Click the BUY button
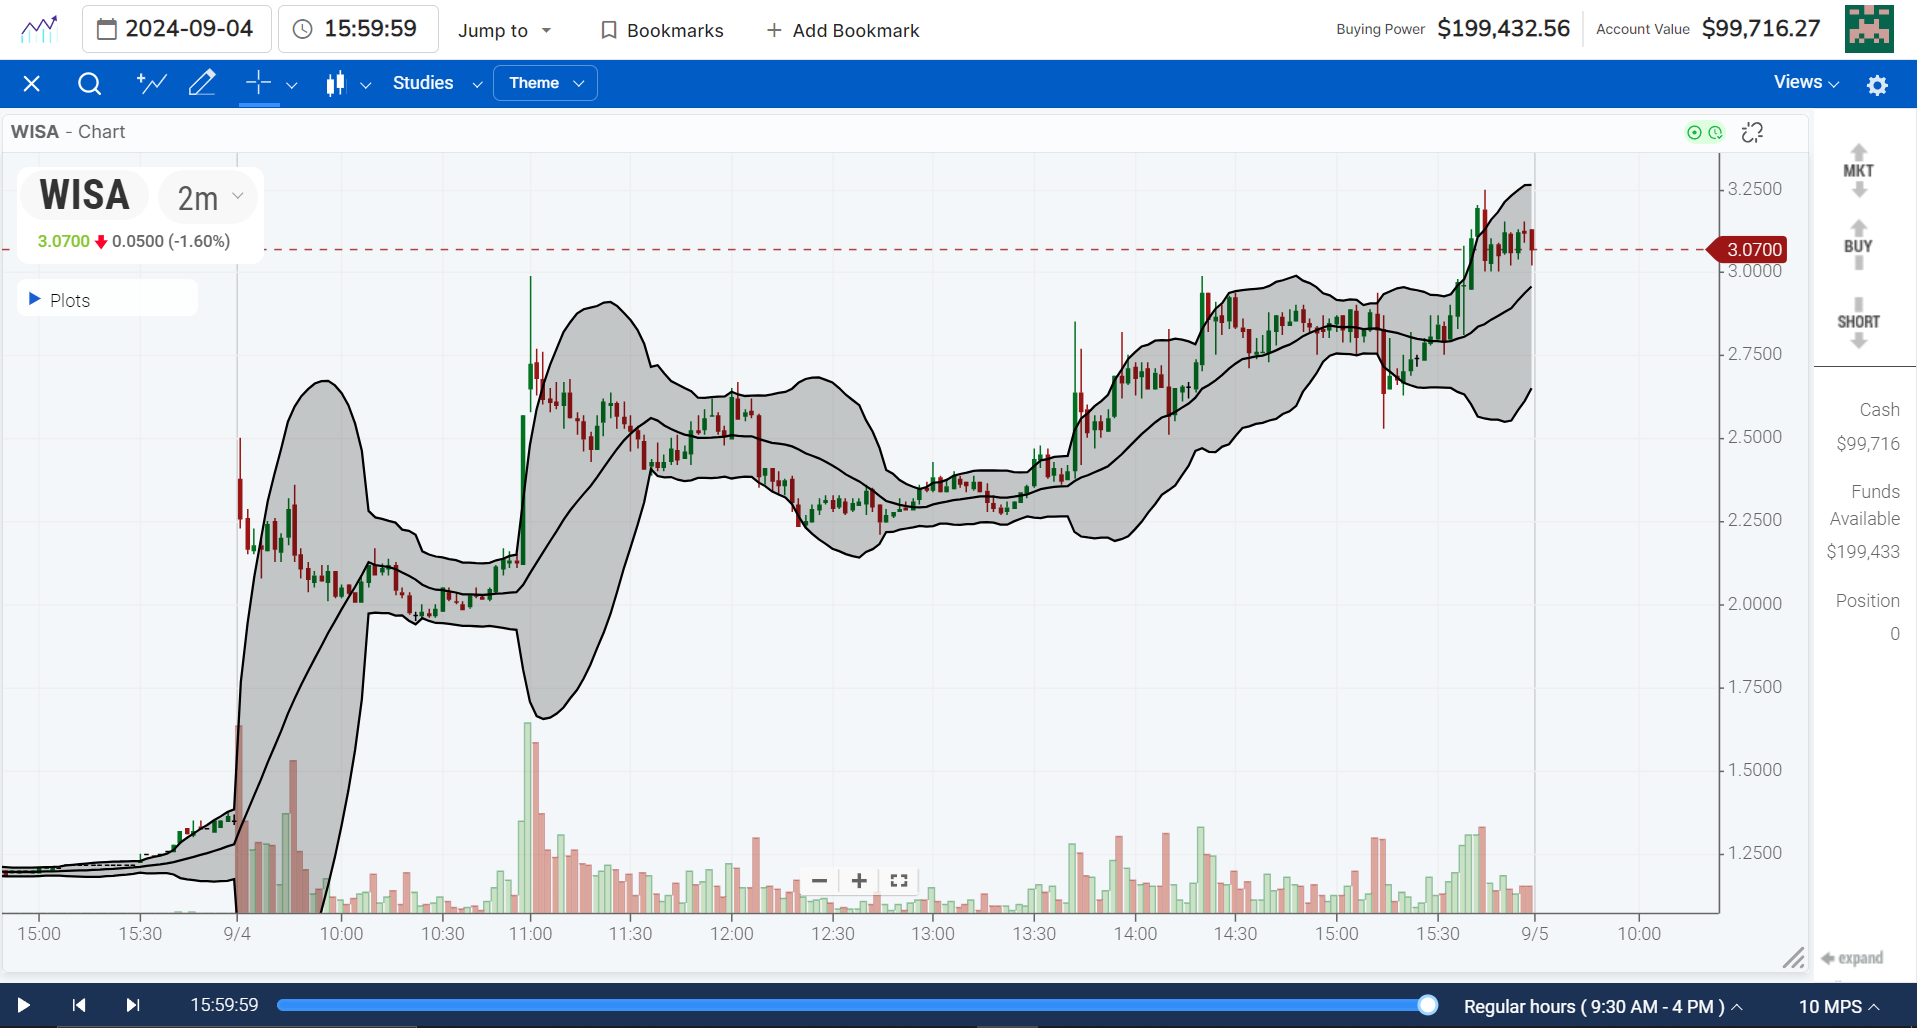 click(1857, 245)
